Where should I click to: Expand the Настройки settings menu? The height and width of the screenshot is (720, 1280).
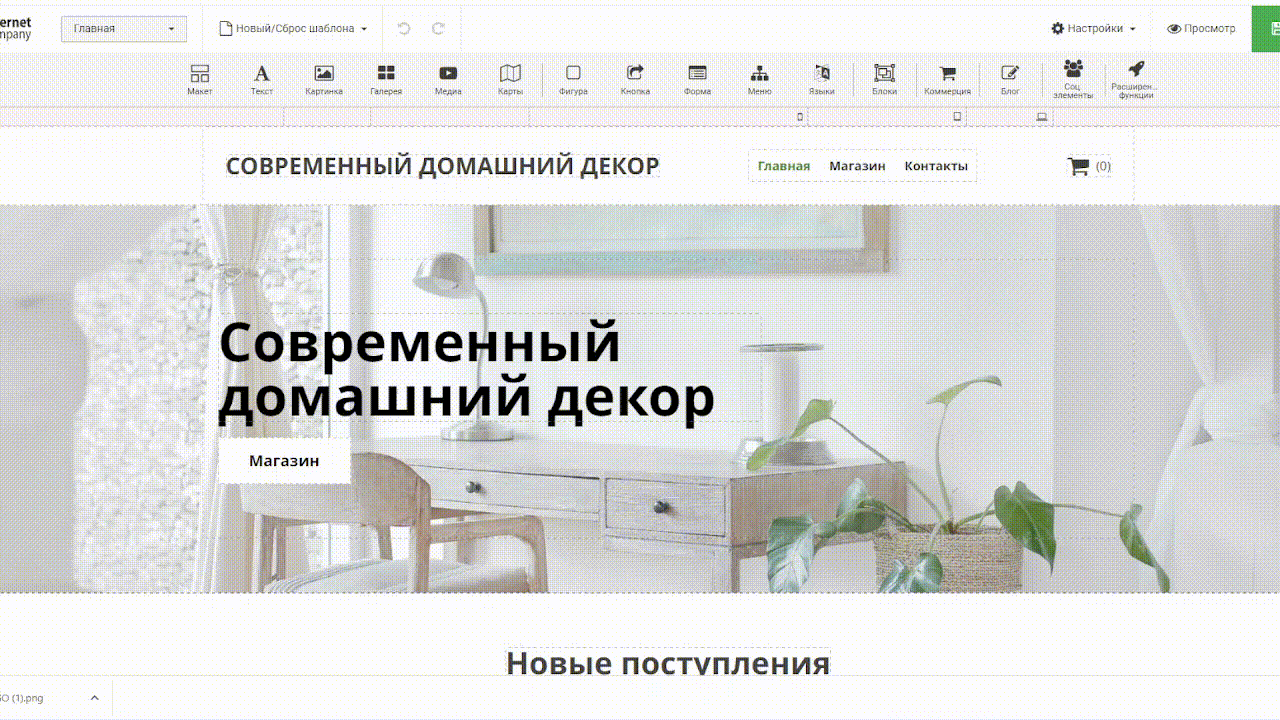(x=1093, y=29)
